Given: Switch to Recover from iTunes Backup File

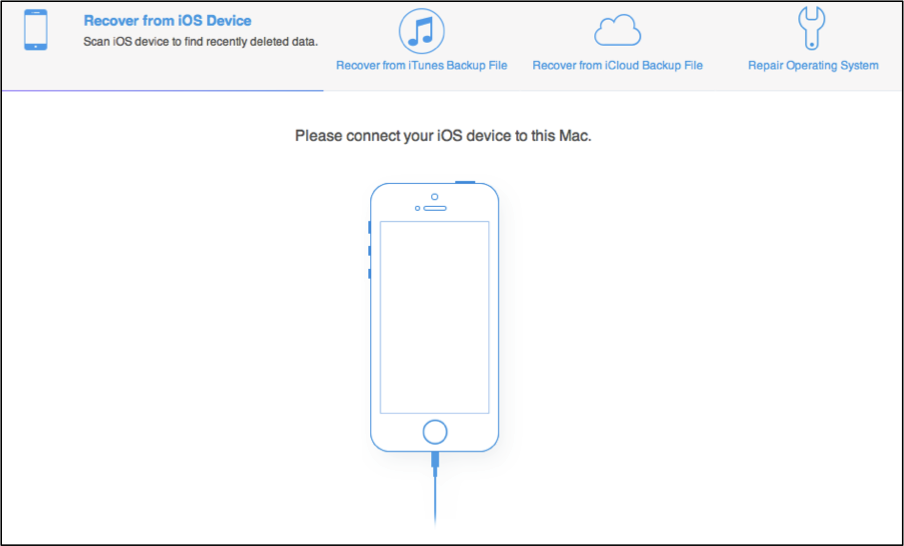Looking at the screenshot, I should [421, 66].
